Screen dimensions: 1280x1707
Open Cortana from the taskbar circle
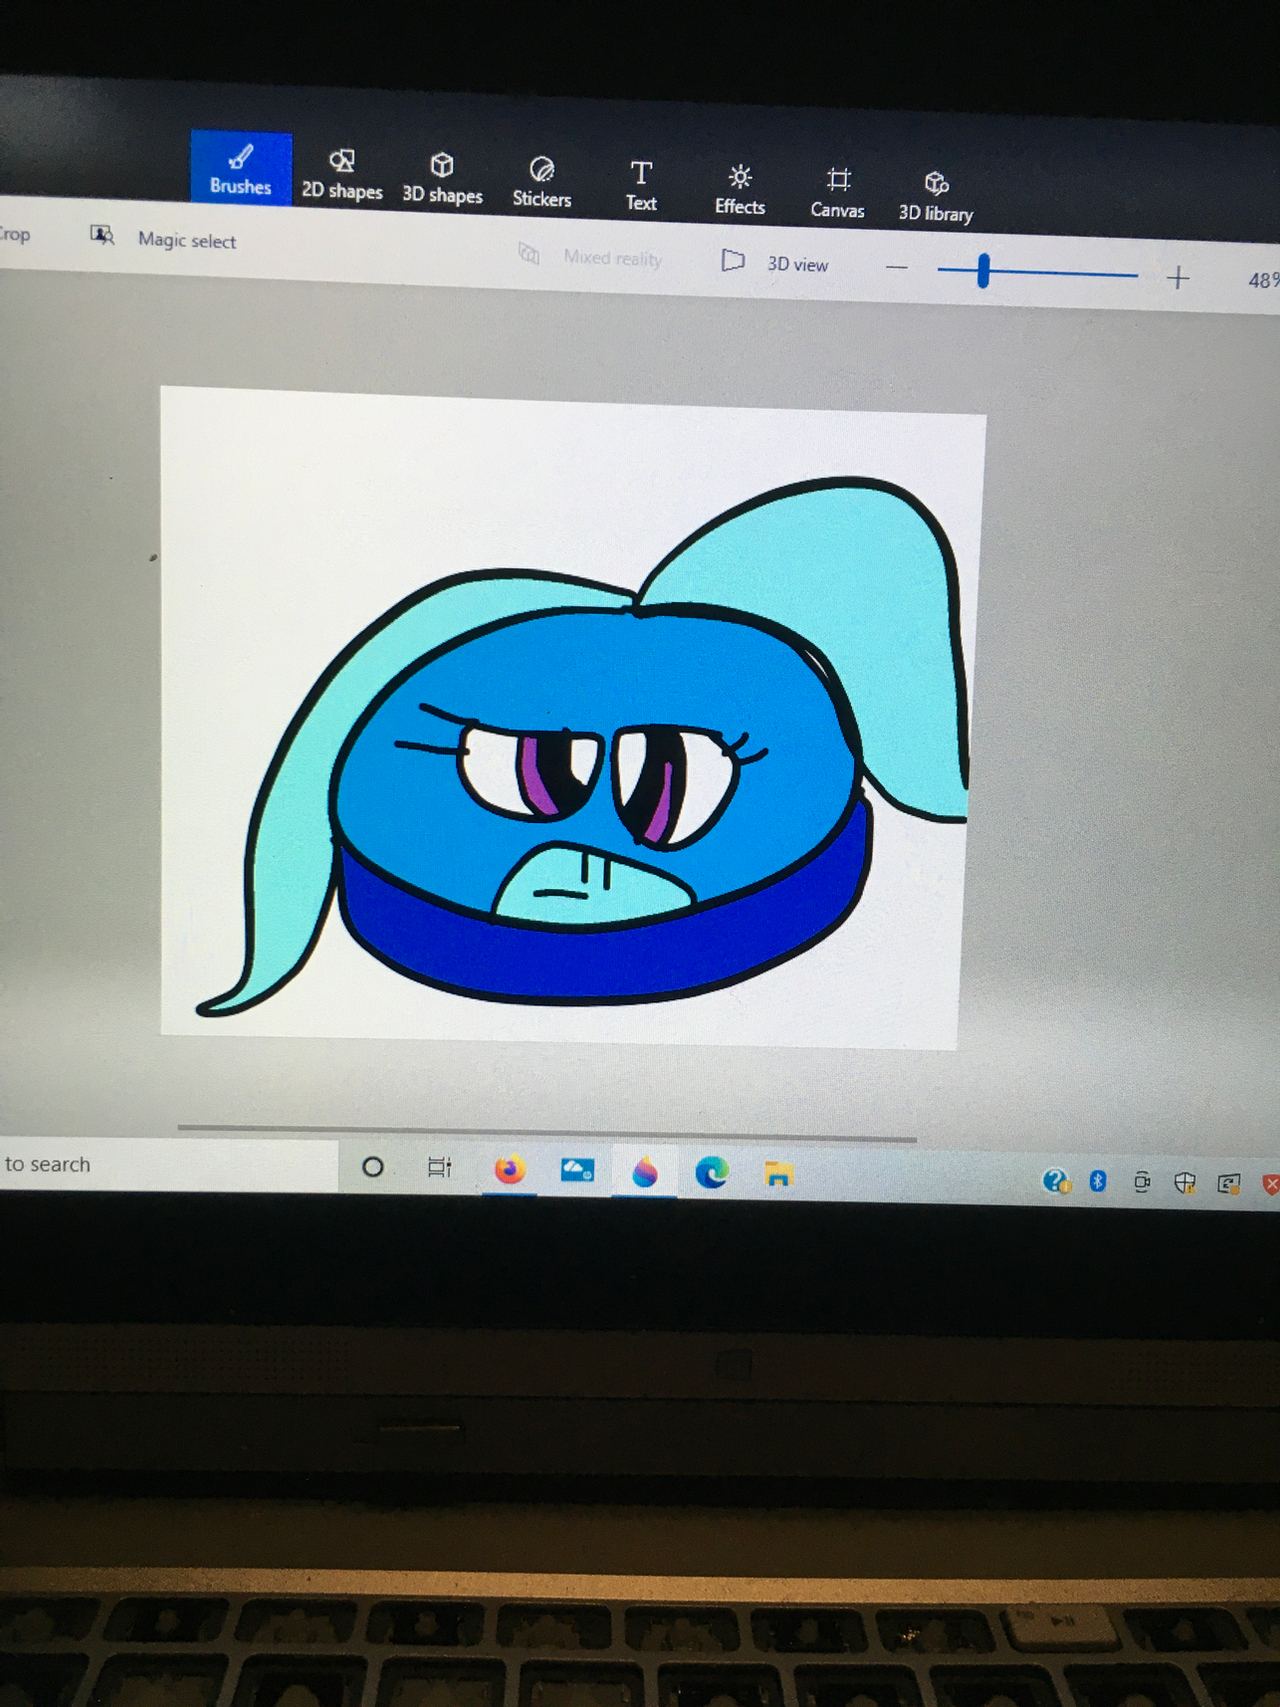[373, 1167]
